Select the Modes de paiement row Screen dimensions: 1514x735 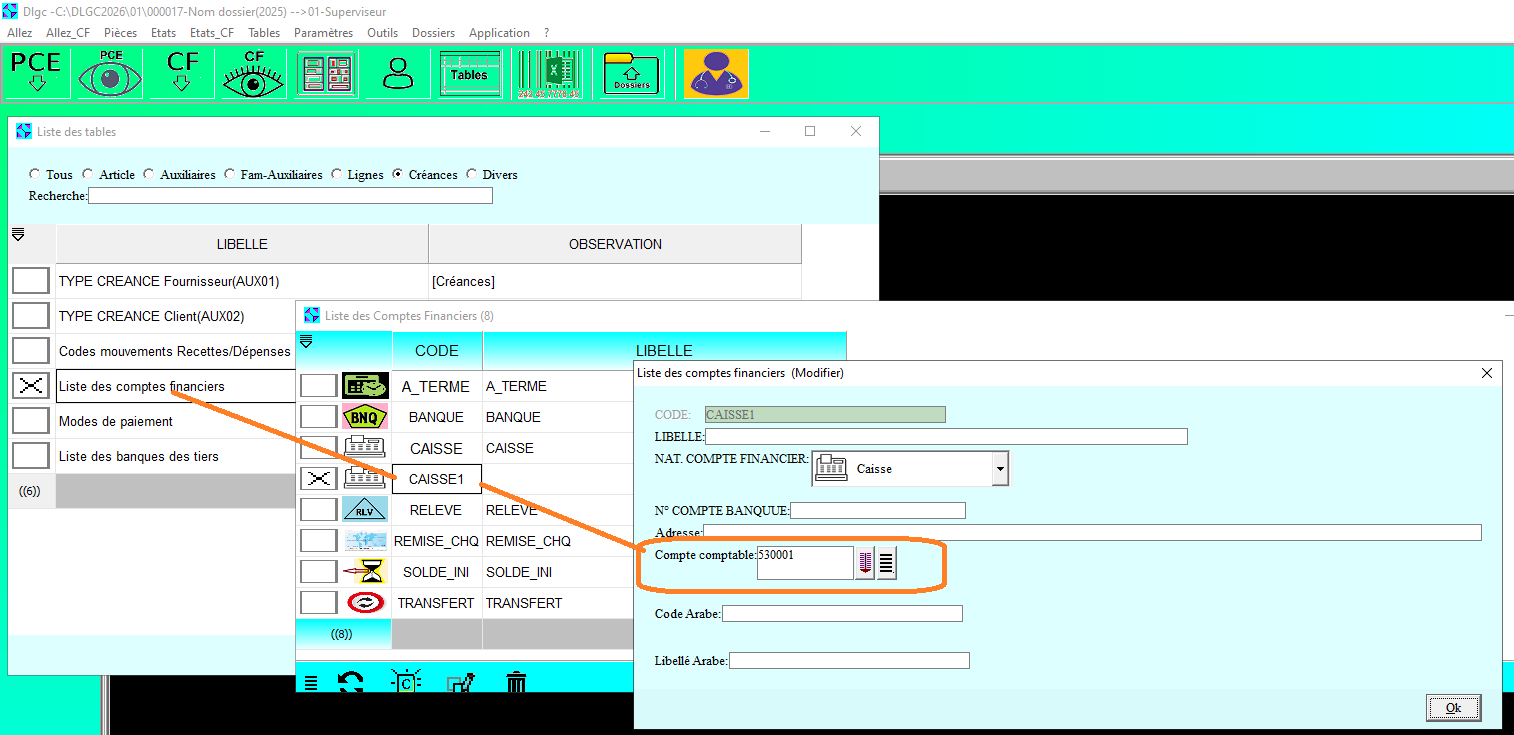coord(116,421)
